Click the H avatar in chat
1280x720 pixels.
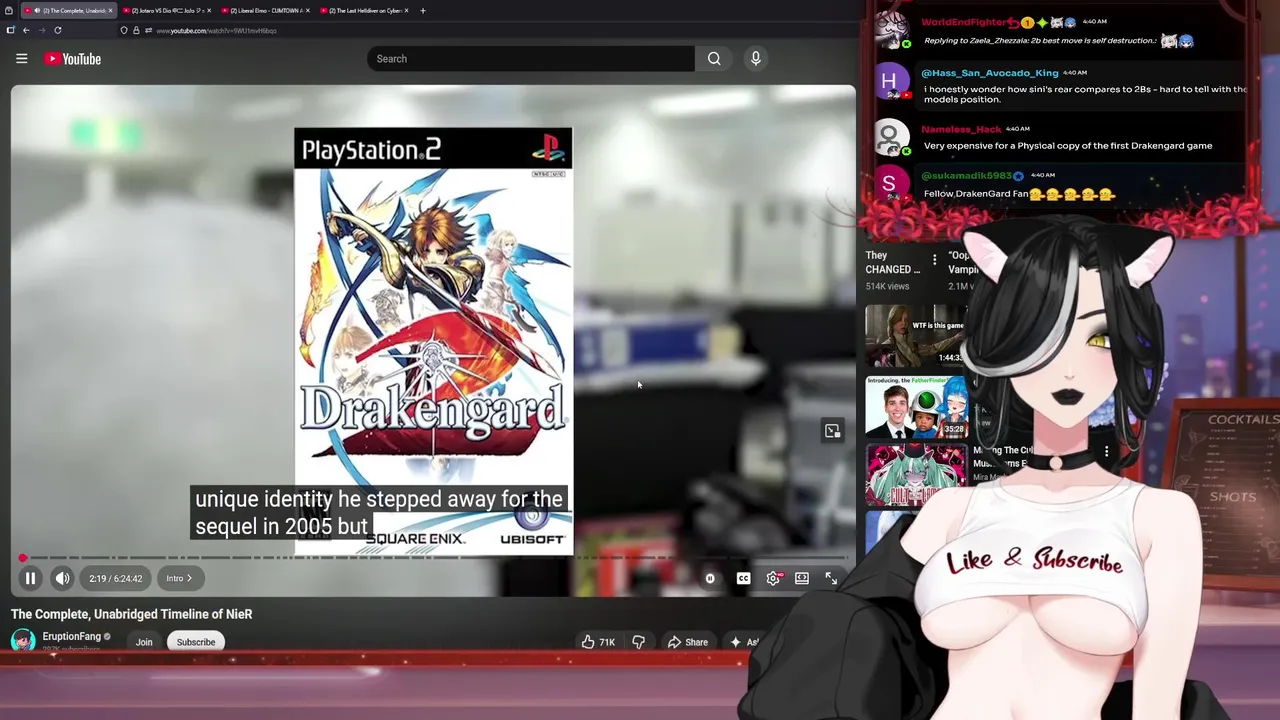click(890, 80)
